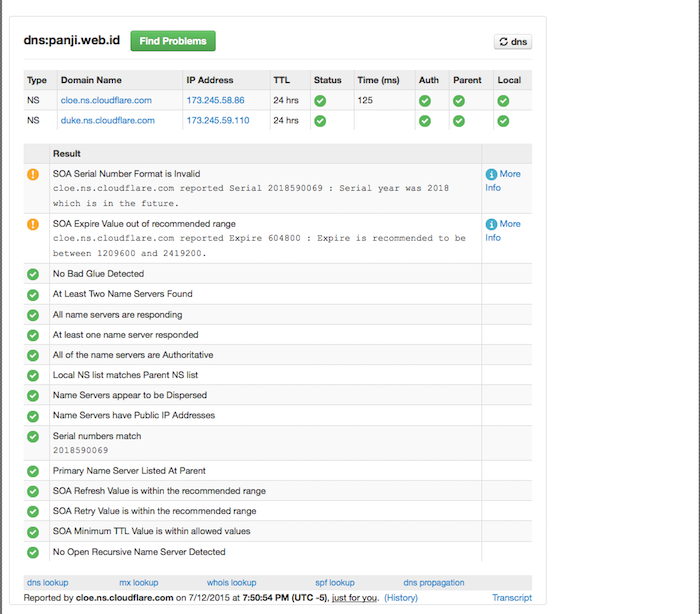Screen dimensions: 700x614
Task: Go to the mx lookup tool
Action: point(139,583)
